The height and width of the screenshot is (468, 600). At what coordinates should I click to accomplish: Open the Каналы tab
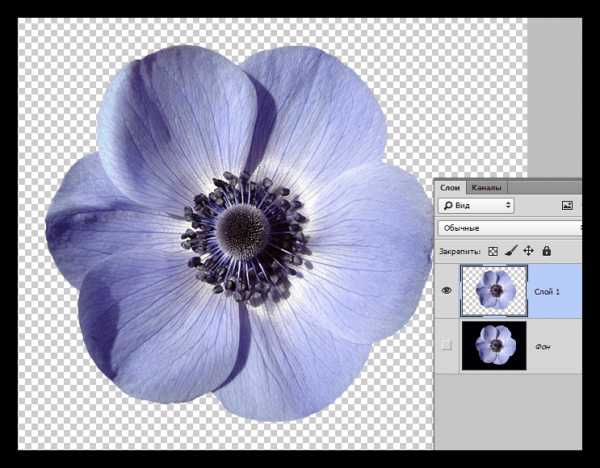[x=486, y=188]
